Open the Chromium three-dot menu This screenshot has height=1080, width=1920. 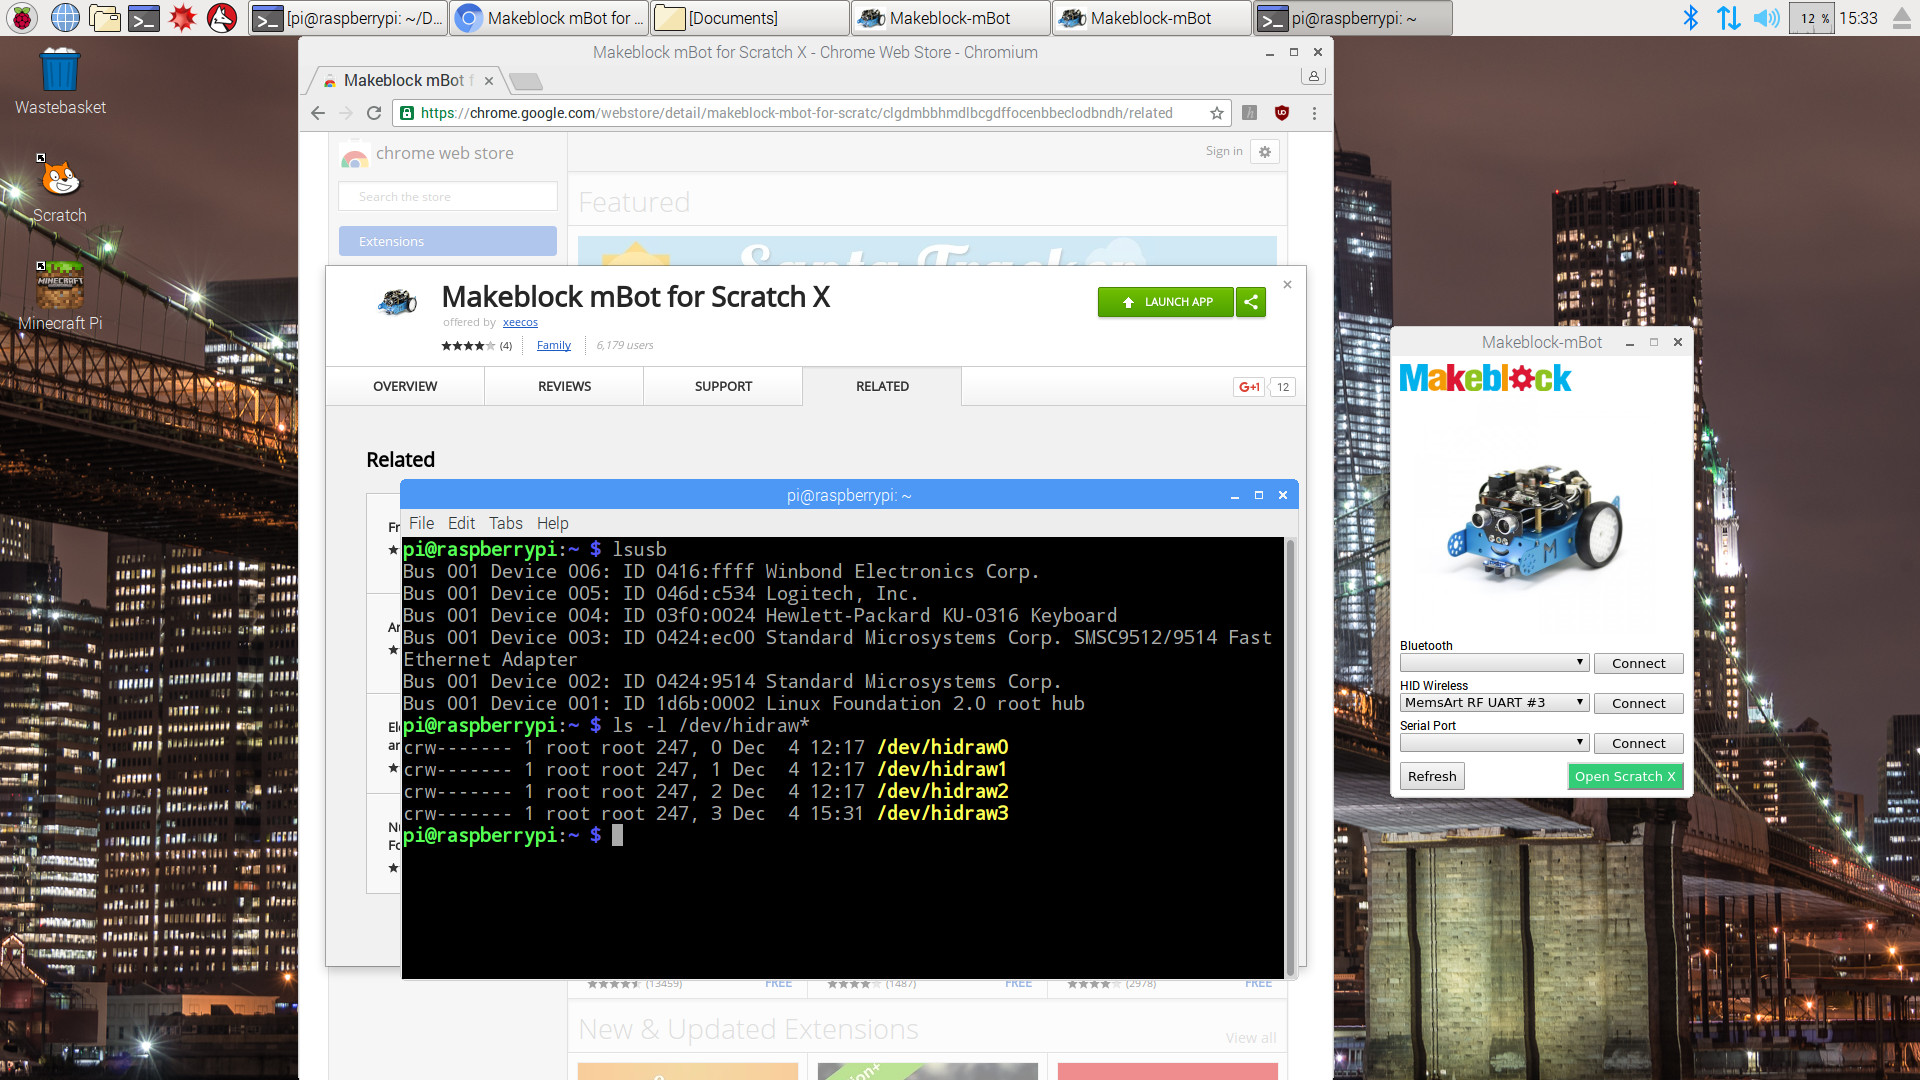1314,113
